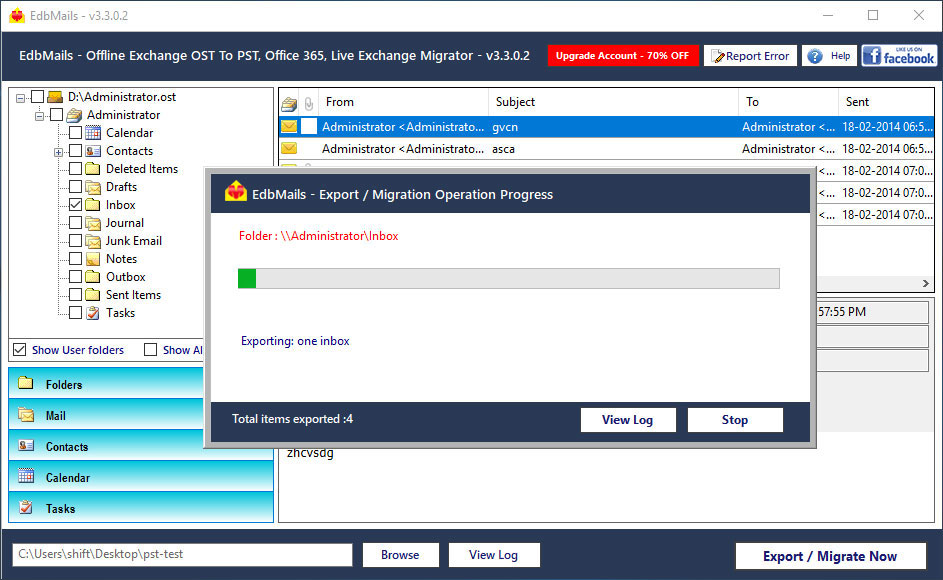Click the output path input field
Screen dimensions: 943x580
click(x=180, y=555)
